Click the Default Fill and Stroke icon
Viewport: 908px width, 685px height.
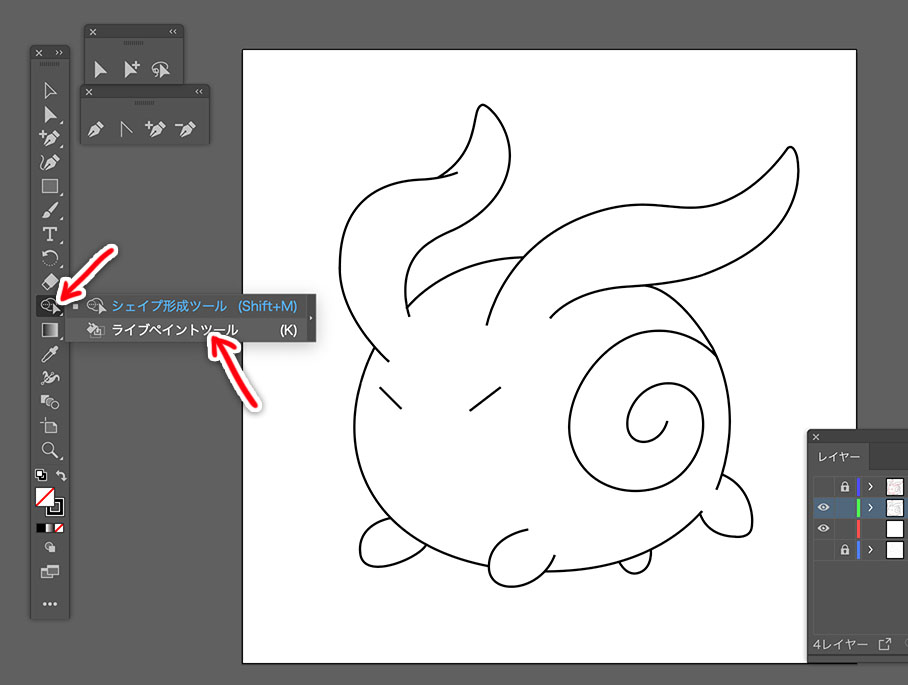click(x=41, y=475)
